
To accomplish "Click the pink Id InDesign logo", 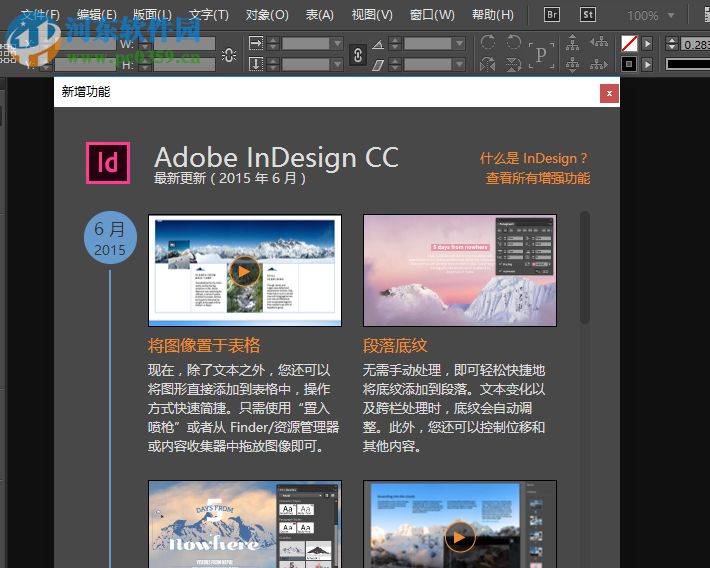I will pyautogui.click(x=108, y=163).
